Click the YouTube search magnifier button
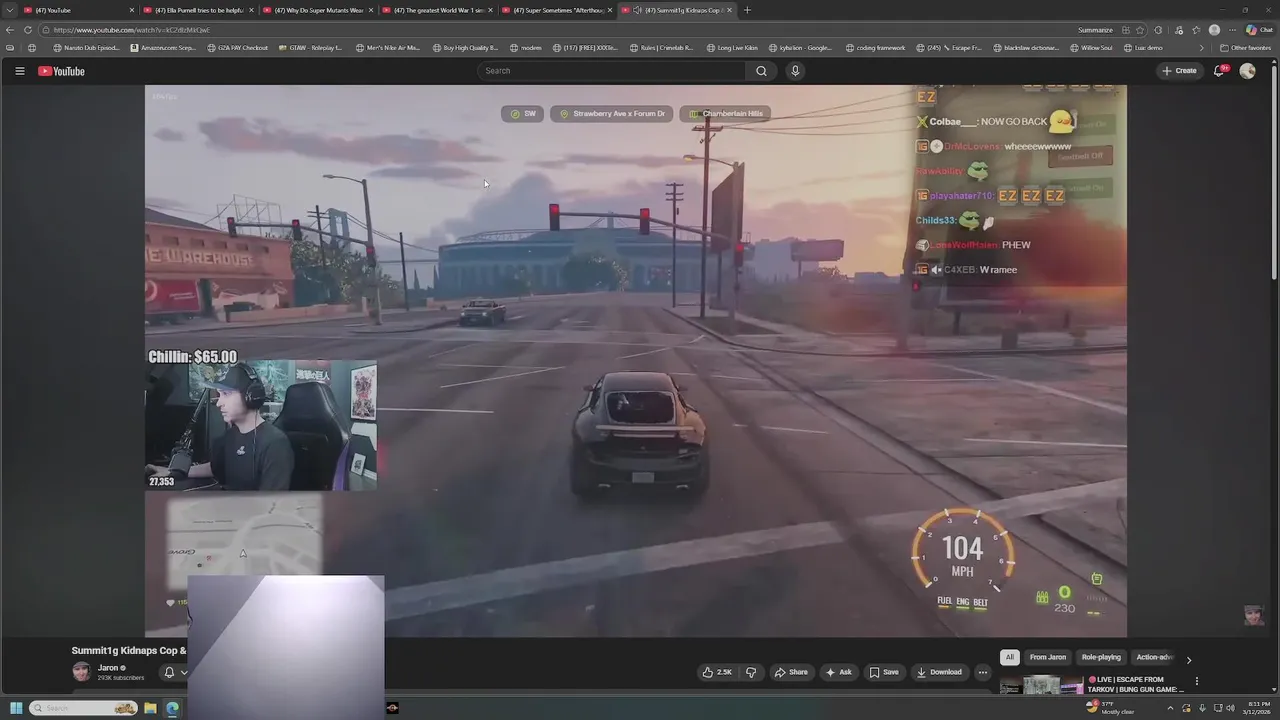This screenshot has width=1280, height=720. [761, 71]
